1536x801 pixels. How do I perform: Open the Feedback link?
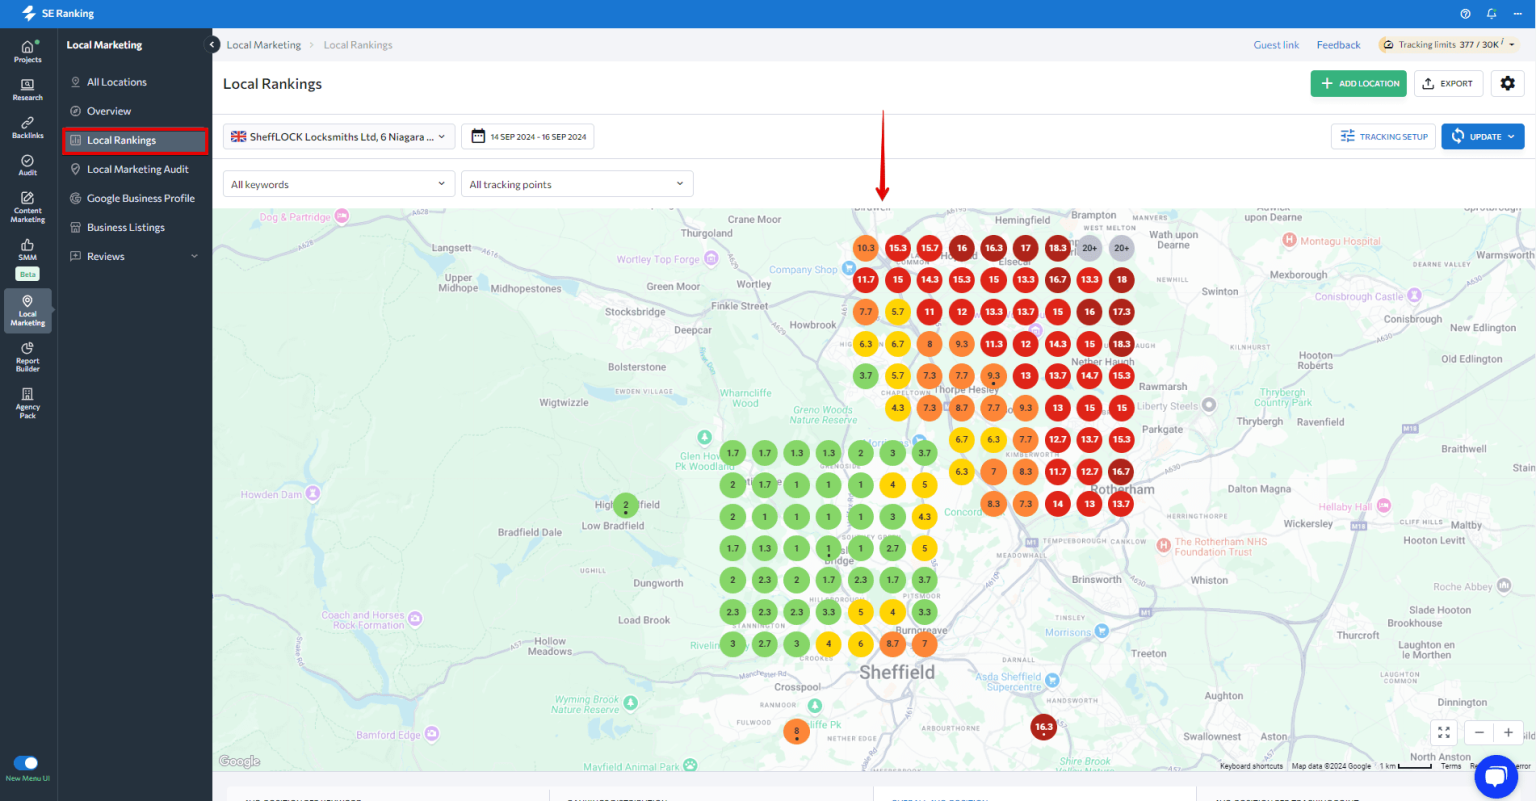click(1338, 45)
